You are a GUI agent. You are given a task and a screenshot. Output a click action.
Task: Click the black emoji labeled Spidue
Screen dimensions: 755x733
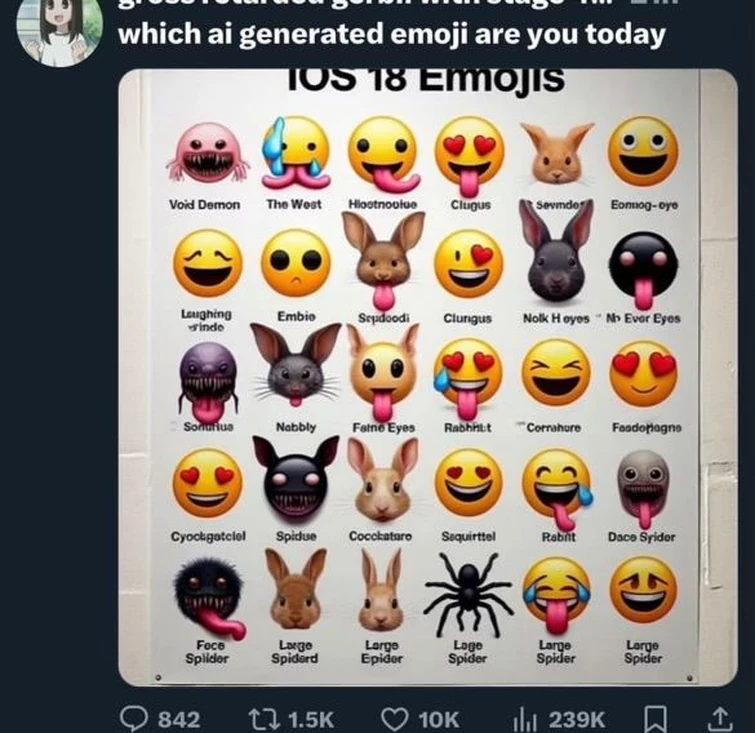pos(295,484)
